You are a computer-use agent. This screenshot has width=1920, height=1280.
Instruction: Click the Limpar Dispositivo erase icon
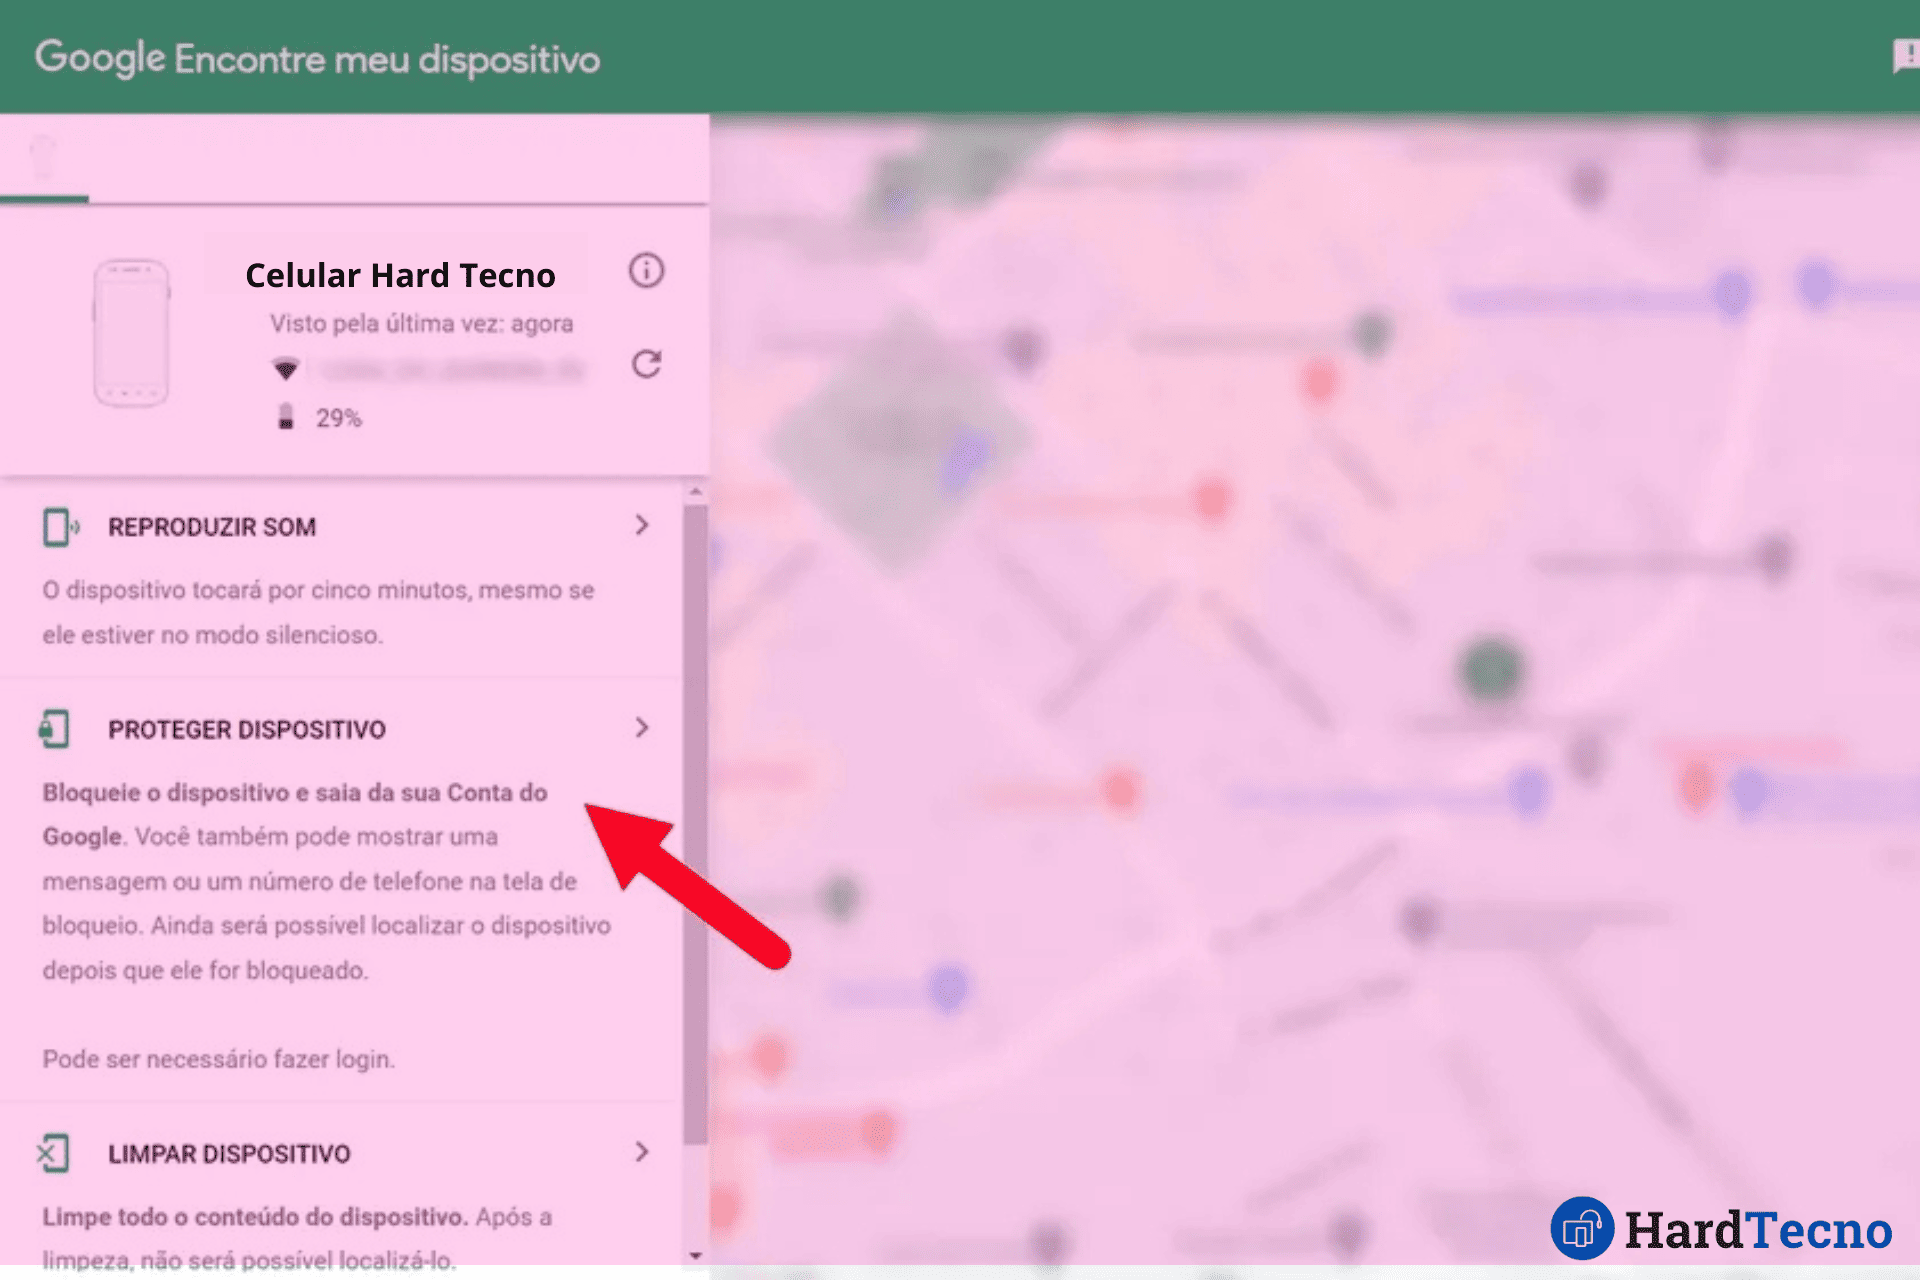(x=53, y=1153)
